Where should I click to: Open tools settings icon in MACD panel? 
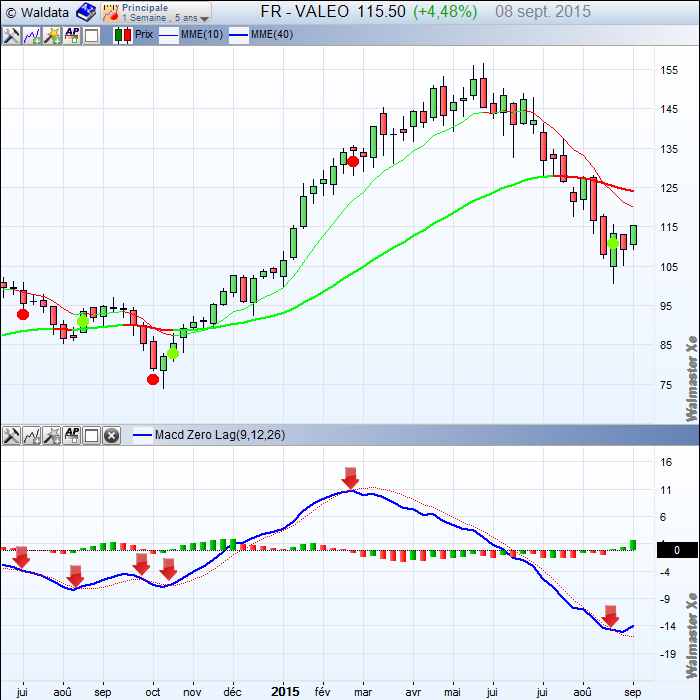click(x=11, y=435)
